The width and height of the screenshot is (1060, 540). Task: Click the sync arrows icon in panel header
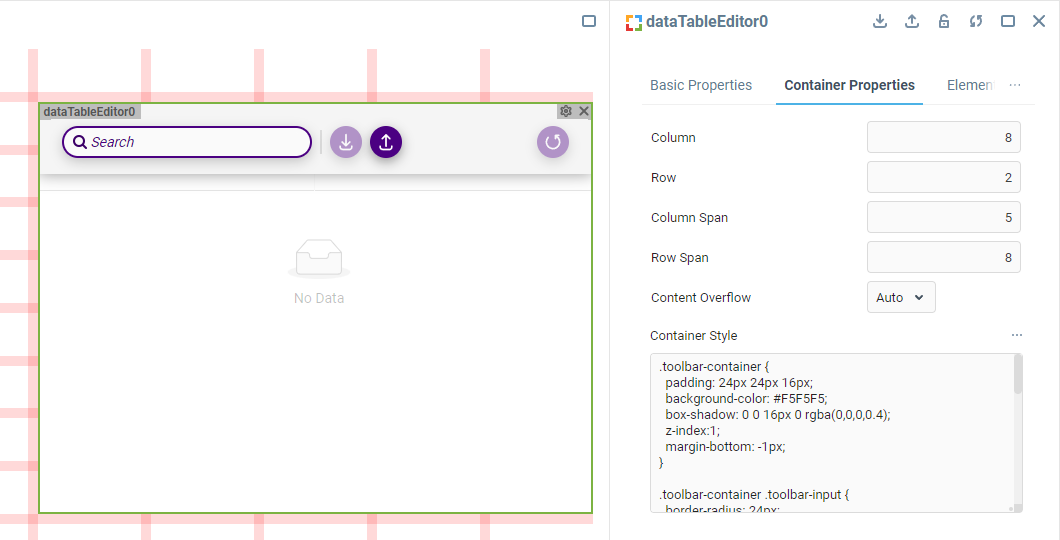[976, 21]
